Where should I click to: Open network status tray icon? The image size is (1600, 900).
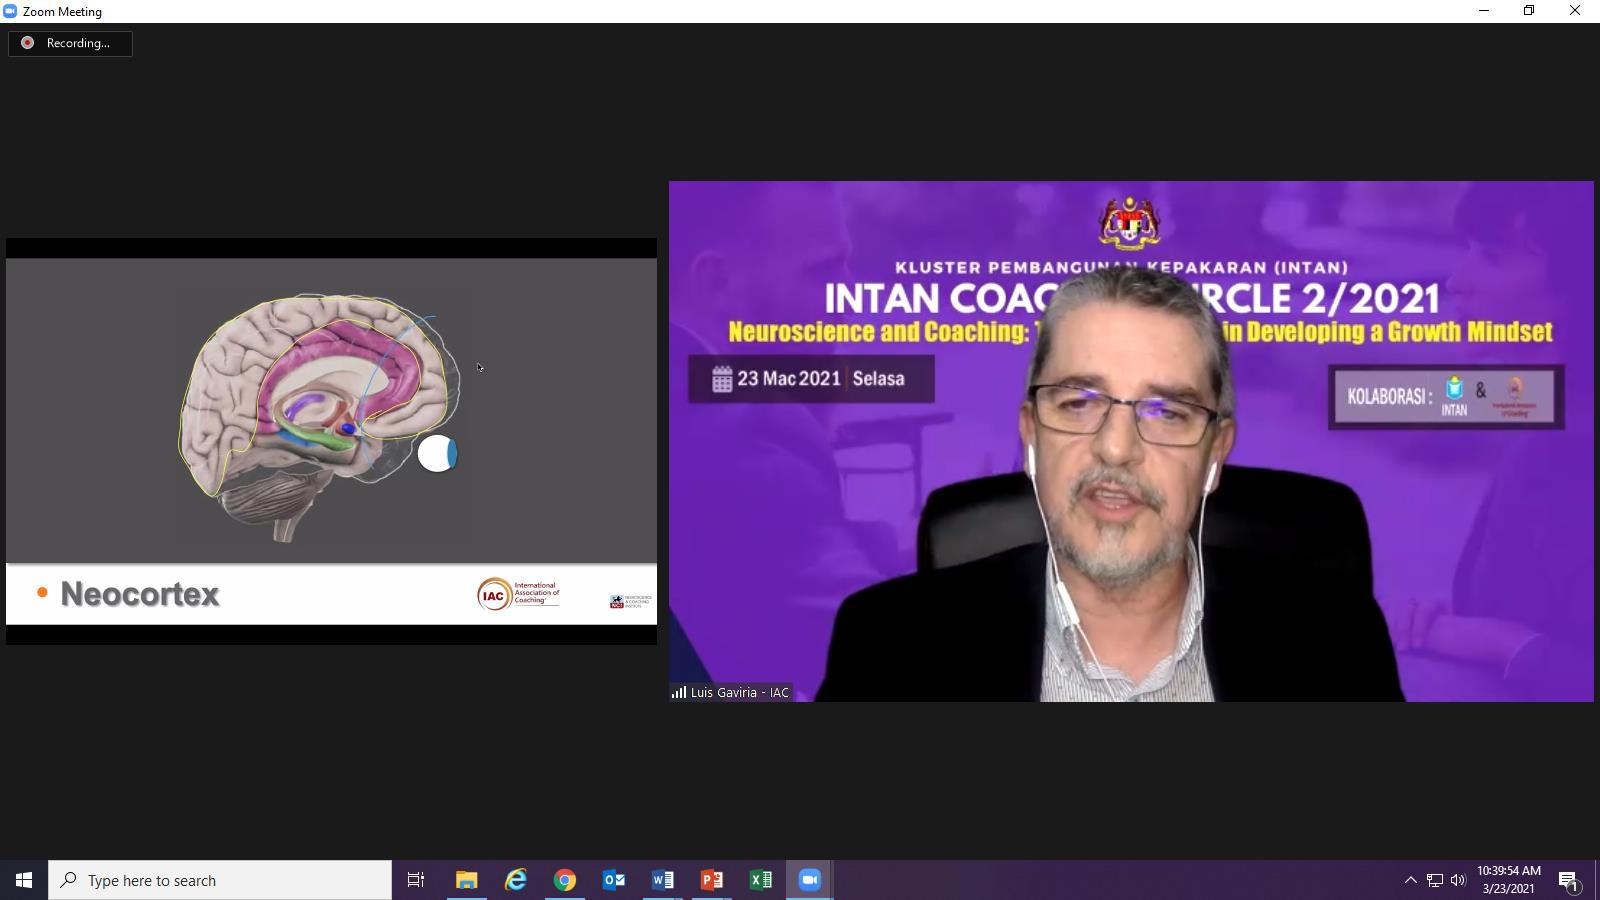click(1435, 880)
